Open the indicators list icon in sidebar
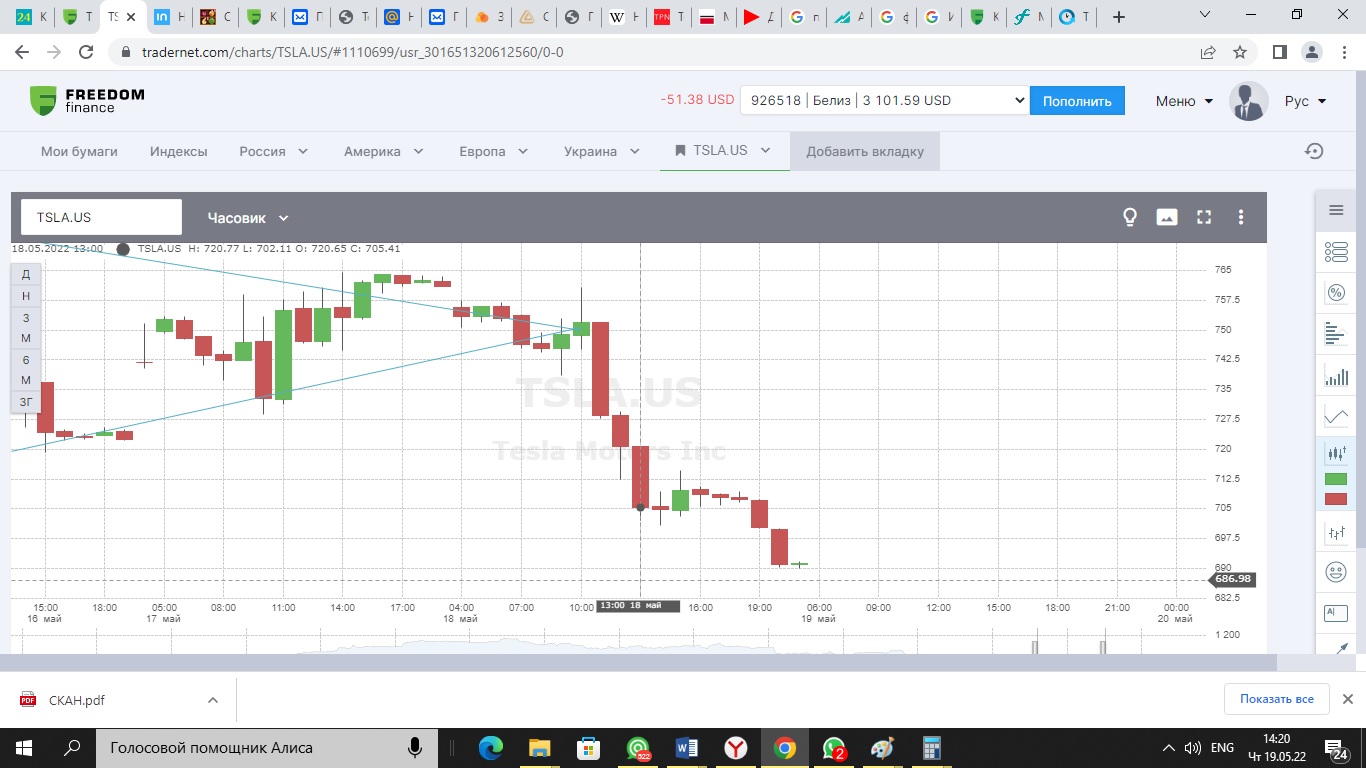 click(1336, 252)
